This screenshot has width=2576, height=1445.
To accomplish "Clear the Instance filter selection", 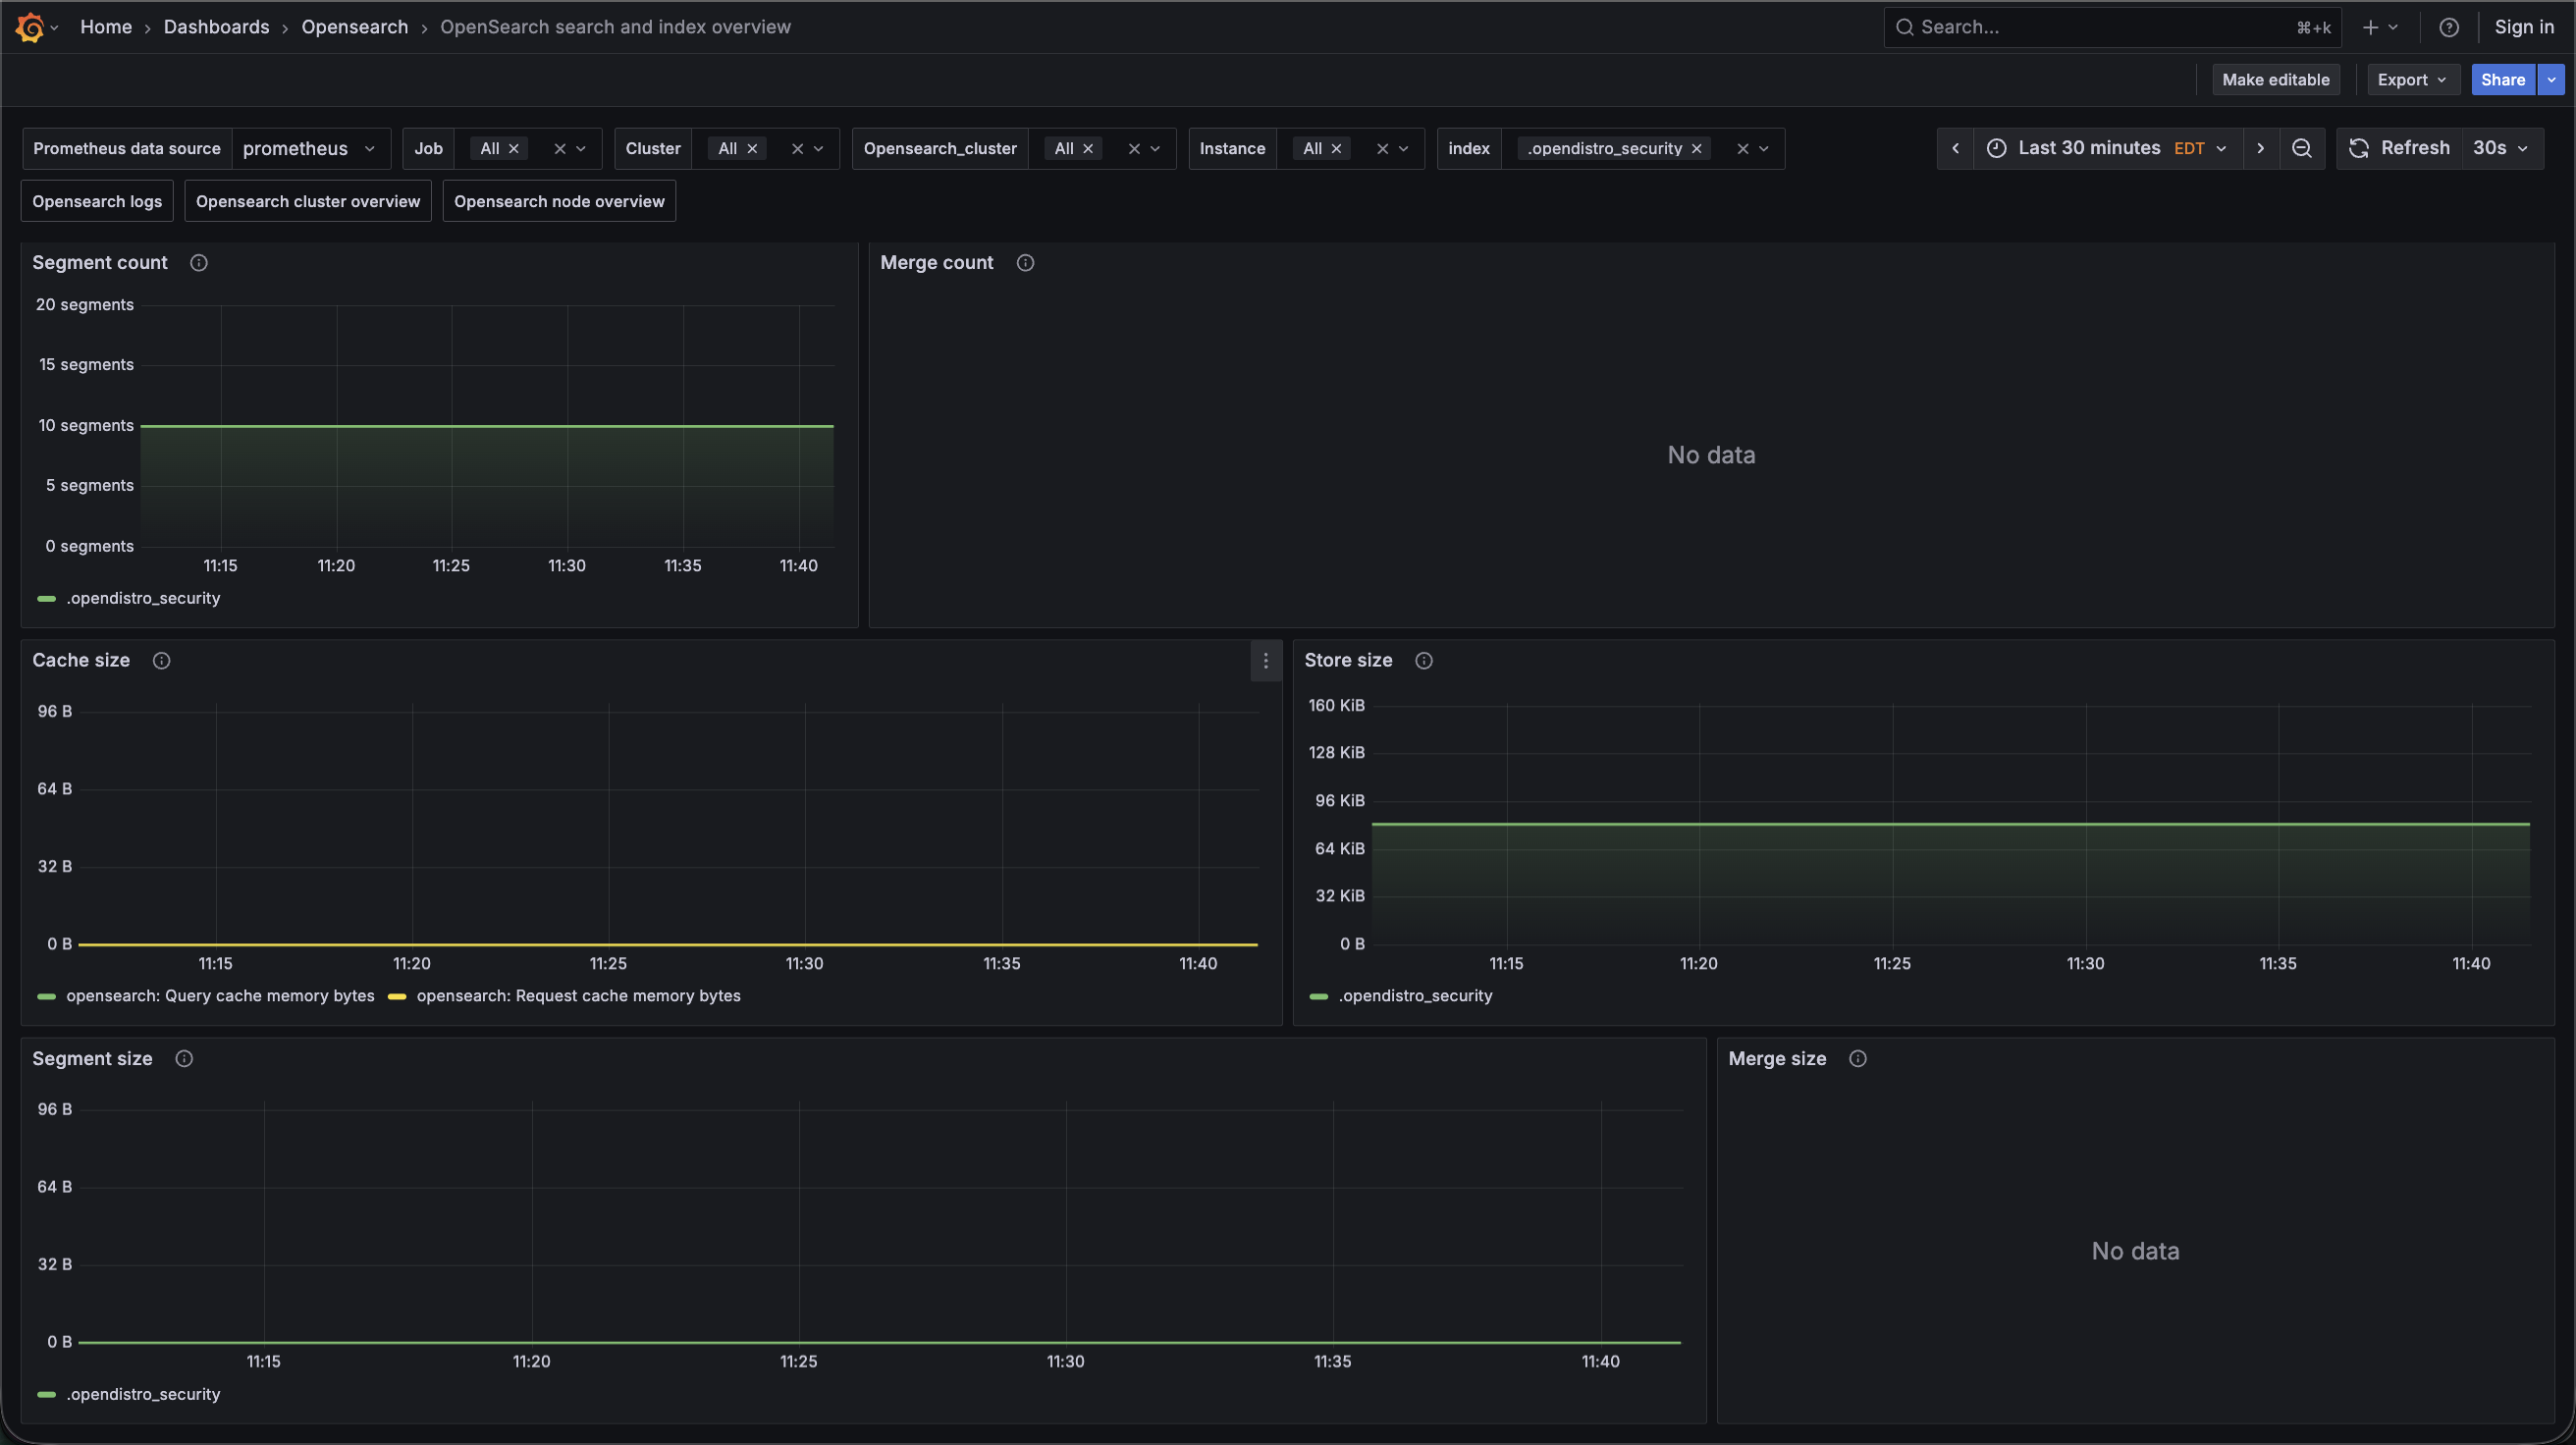I will (x=1382, y=149).
